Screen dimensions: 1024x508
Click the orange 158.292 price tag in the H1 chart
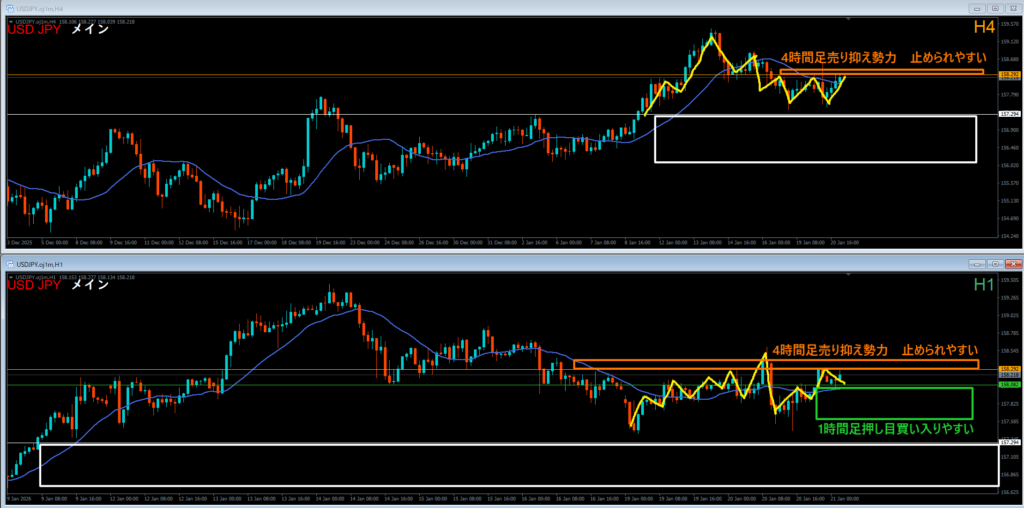pyautogui.click(x=1009, y=370)
